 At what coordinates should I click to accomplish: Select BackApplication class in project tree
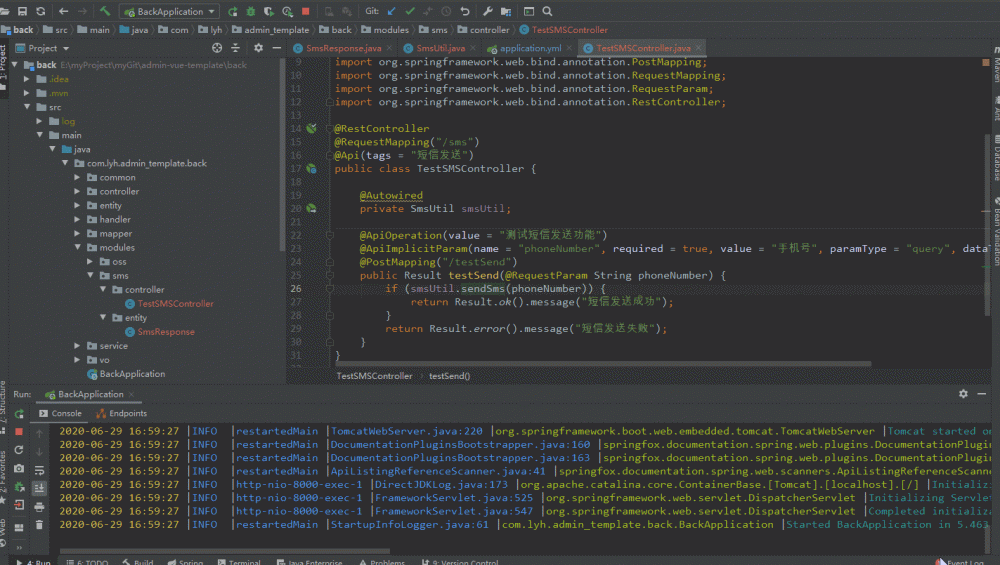132,374
